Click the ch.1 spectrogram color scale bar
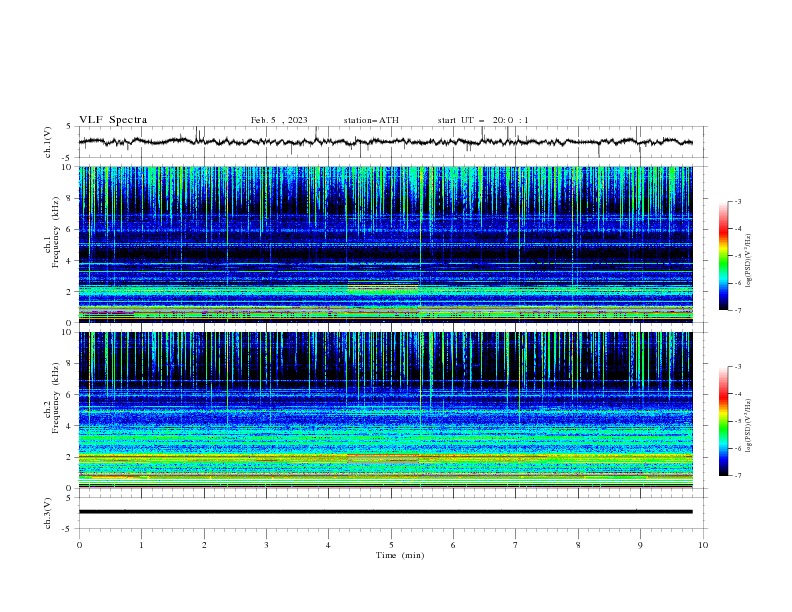Image resolution: width=792 pixels, height=612 pixels. [x=724, y=256]
